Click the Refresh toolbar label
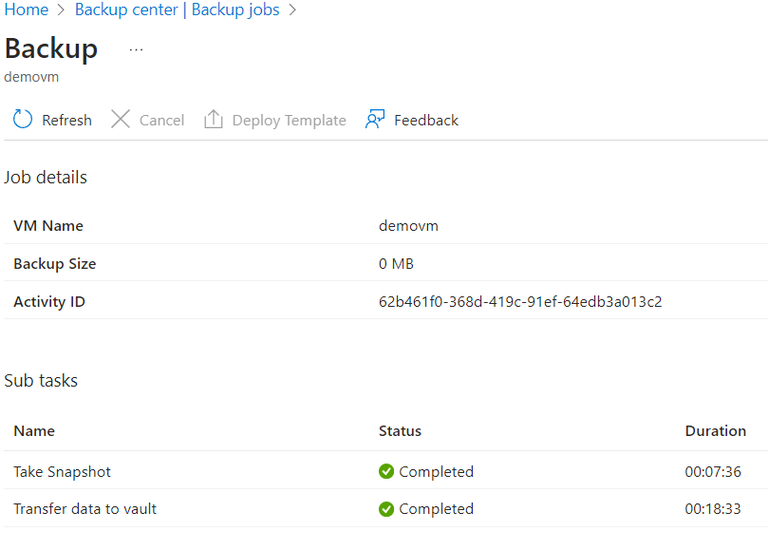 coord(66,120)
